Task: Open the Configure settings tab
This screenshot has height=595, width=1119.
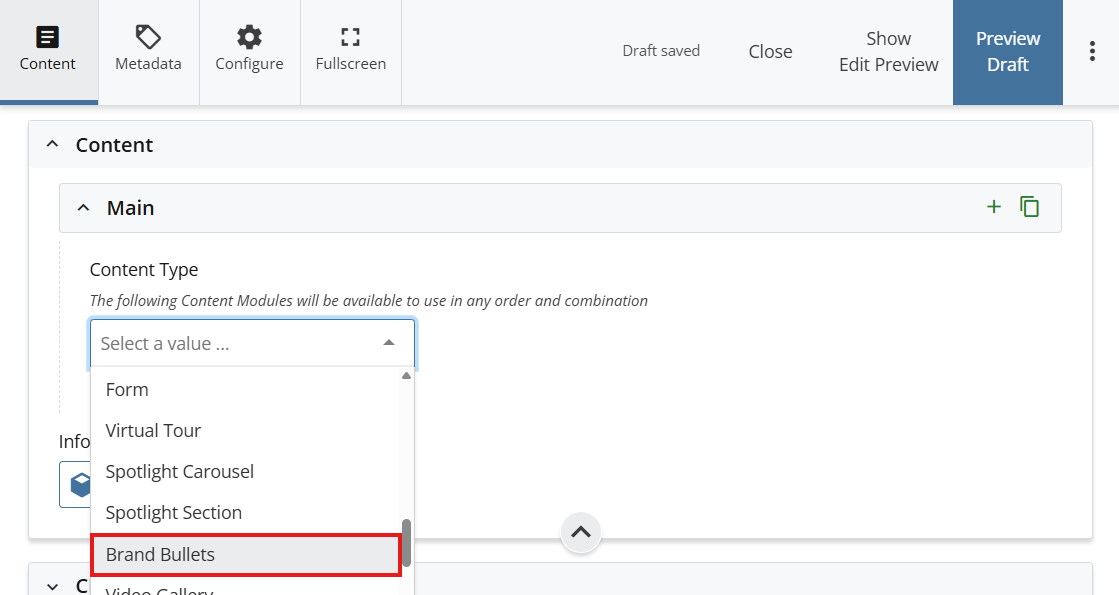Action: click(x=249, y=51)
